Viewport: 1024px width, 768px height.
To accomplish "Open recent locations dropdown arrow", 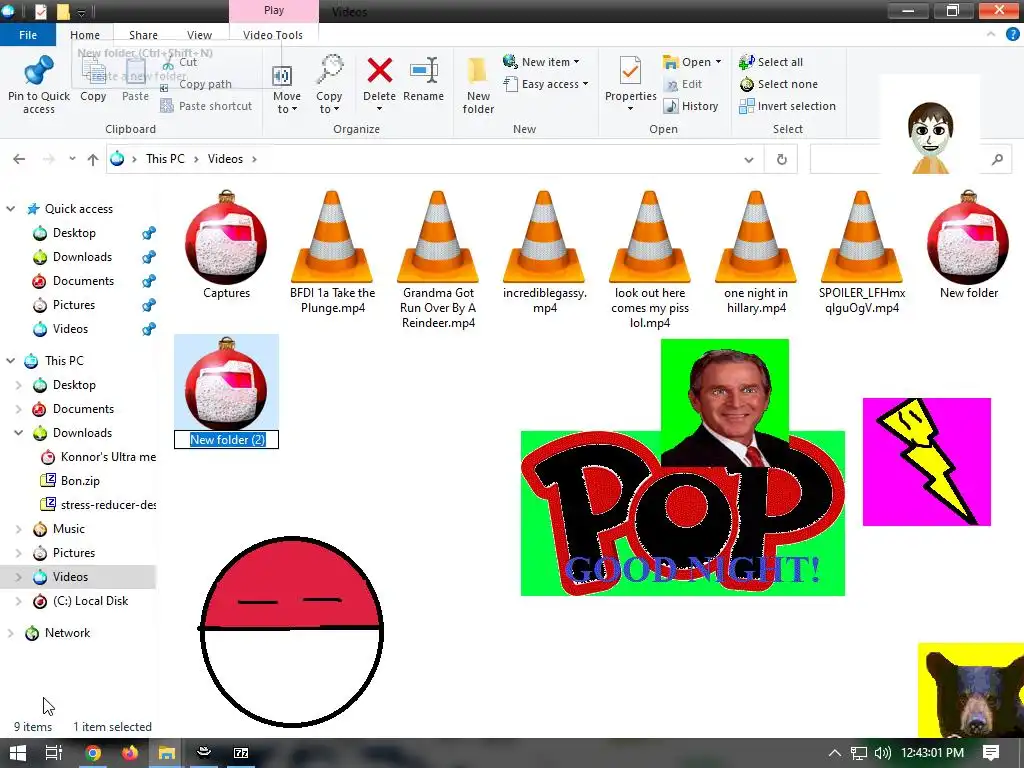I will (x=72, y=159).
